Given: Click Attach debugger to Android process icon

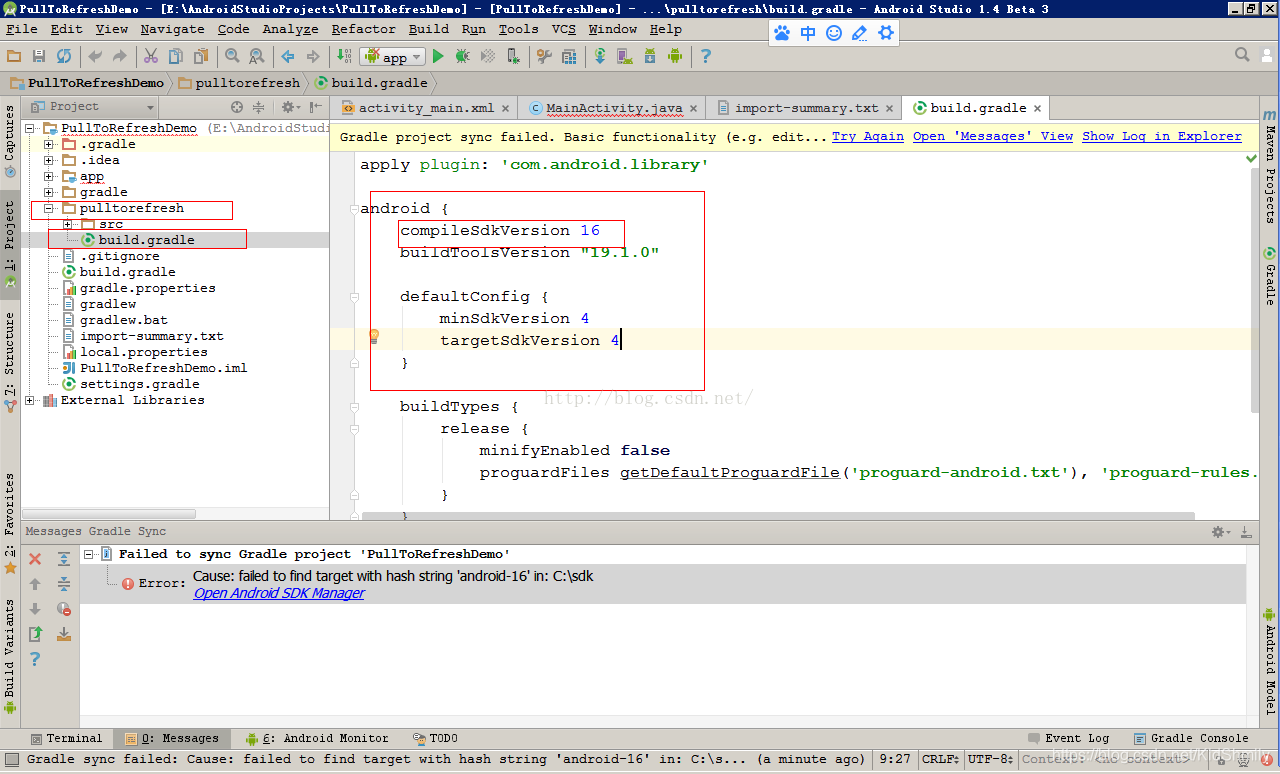Looking at the screenshot, I should tap(513, 56).
